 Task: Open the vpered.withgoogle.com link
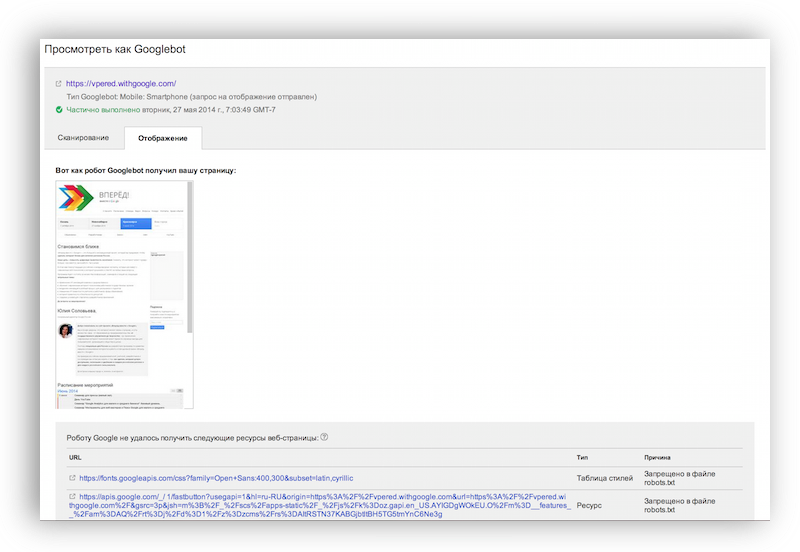coord(121,83)
